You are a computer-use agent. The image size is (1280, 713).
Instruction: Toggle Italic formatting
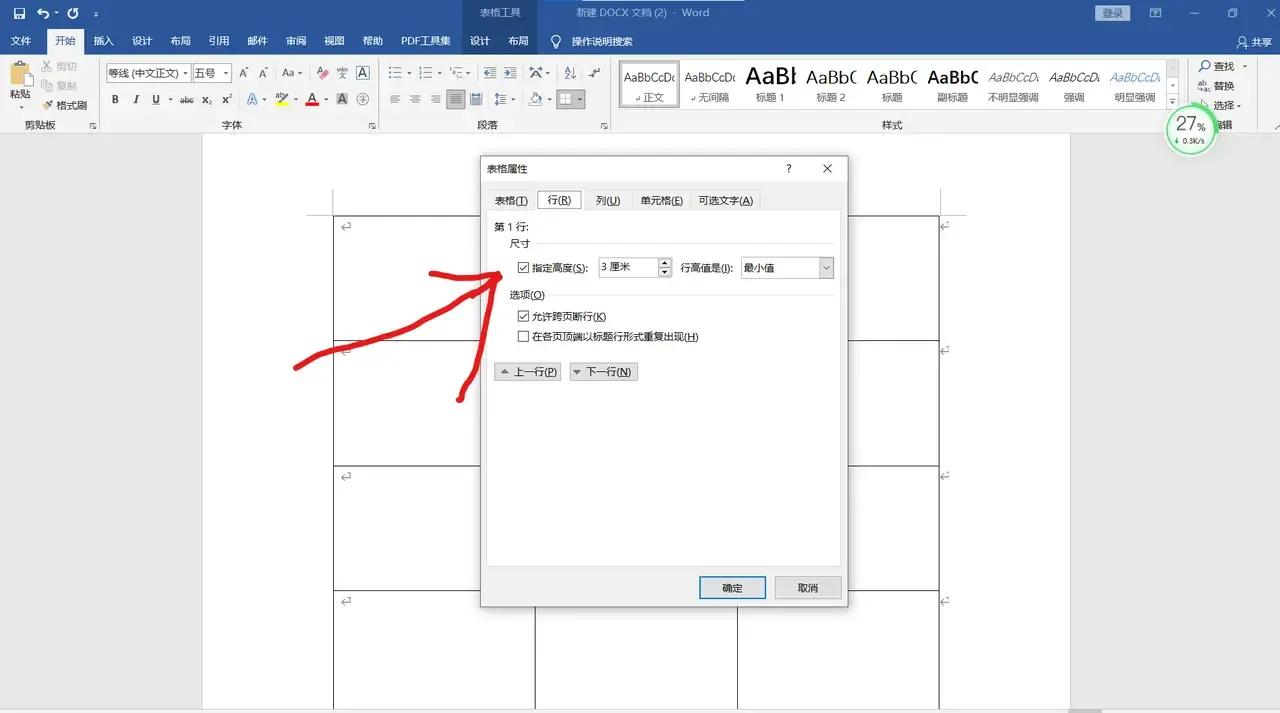[135, 99]
